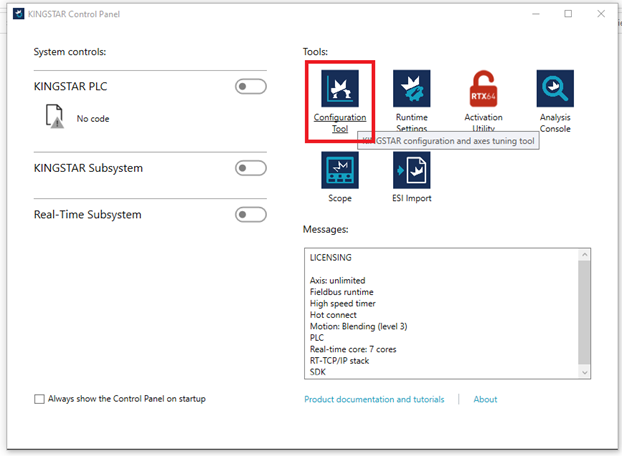Screen dimensions: 622x456
Task: Open the Scope tool
Action: pyautogui.click(x=340, y=171)
